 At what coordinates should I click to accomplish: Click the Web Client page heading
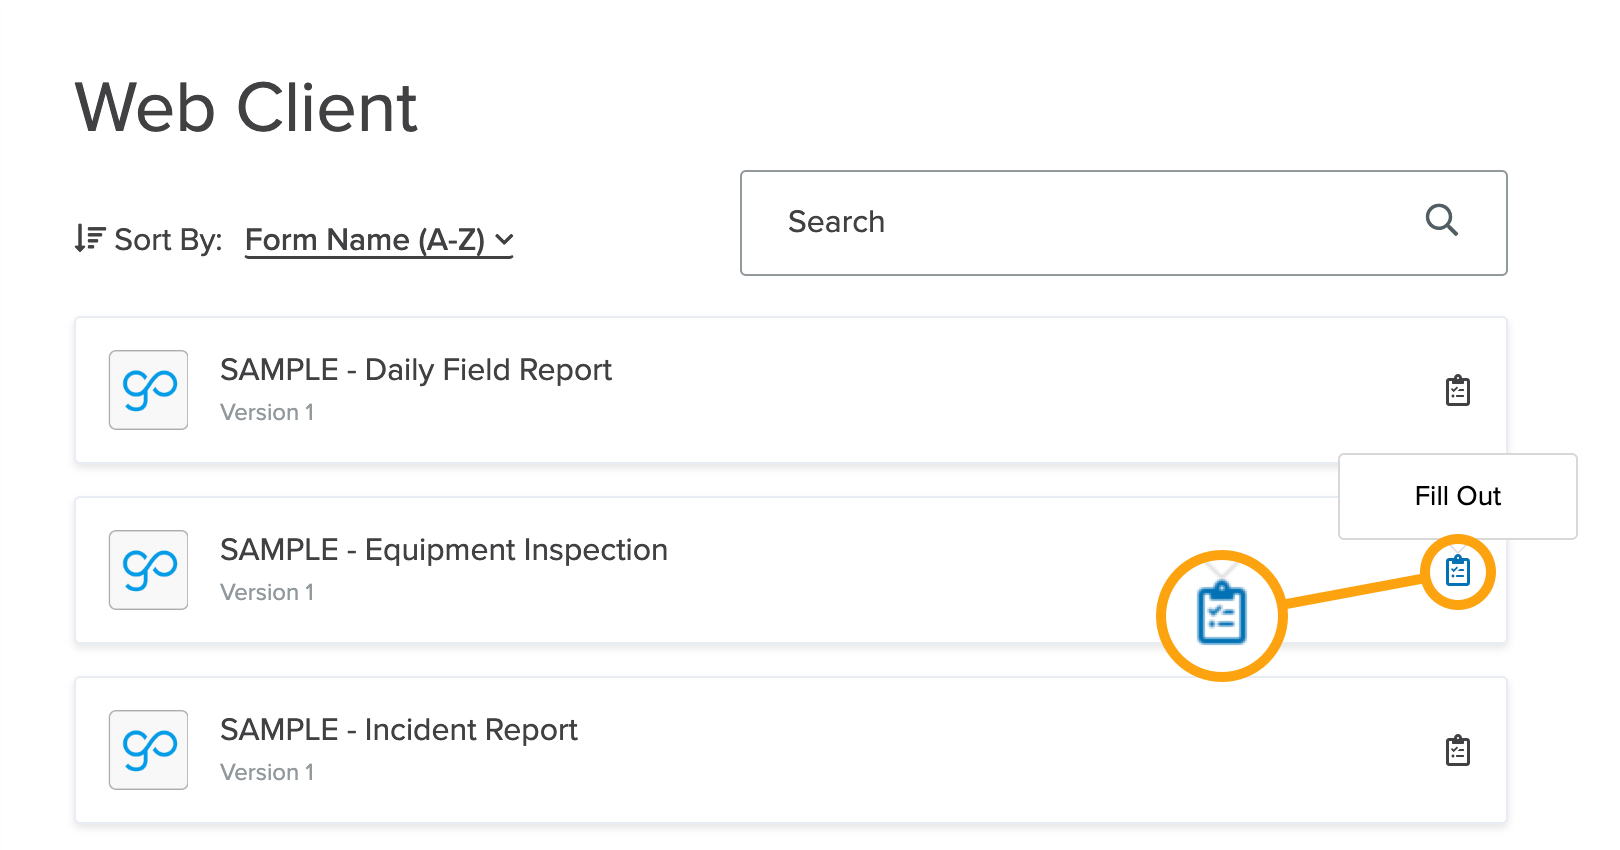(x=245, y=107)
